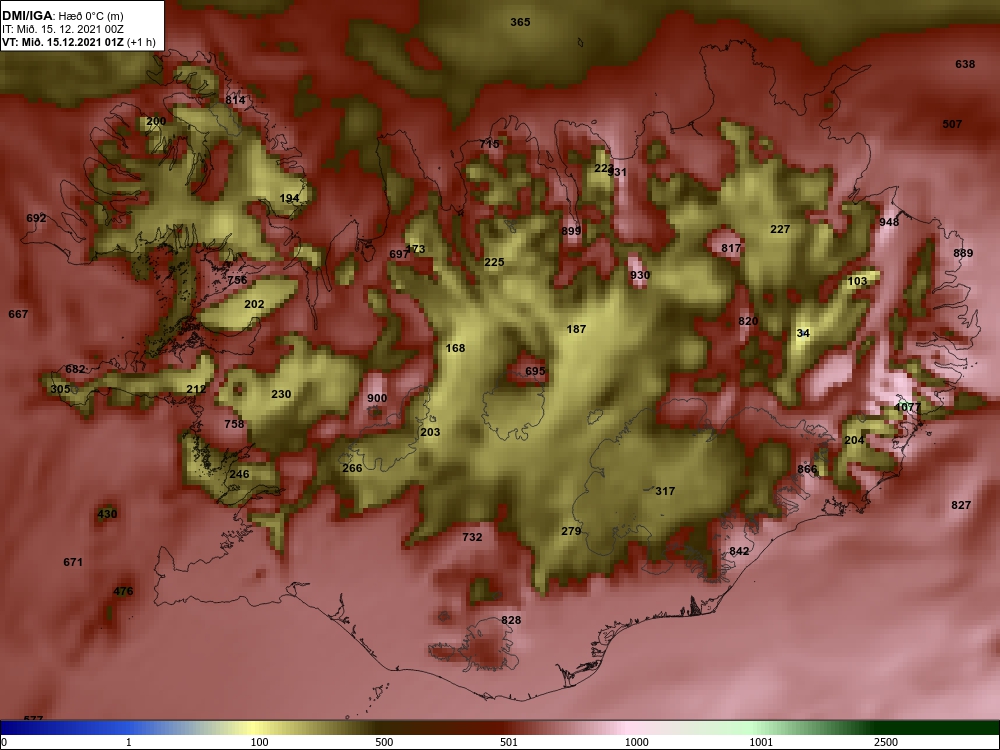The height and width of the screenshot is (750, 1000).
Task: Click the 'VT: Mið. 15.12.2021 01Z (+1 h)' line
Action: point(78,42)
